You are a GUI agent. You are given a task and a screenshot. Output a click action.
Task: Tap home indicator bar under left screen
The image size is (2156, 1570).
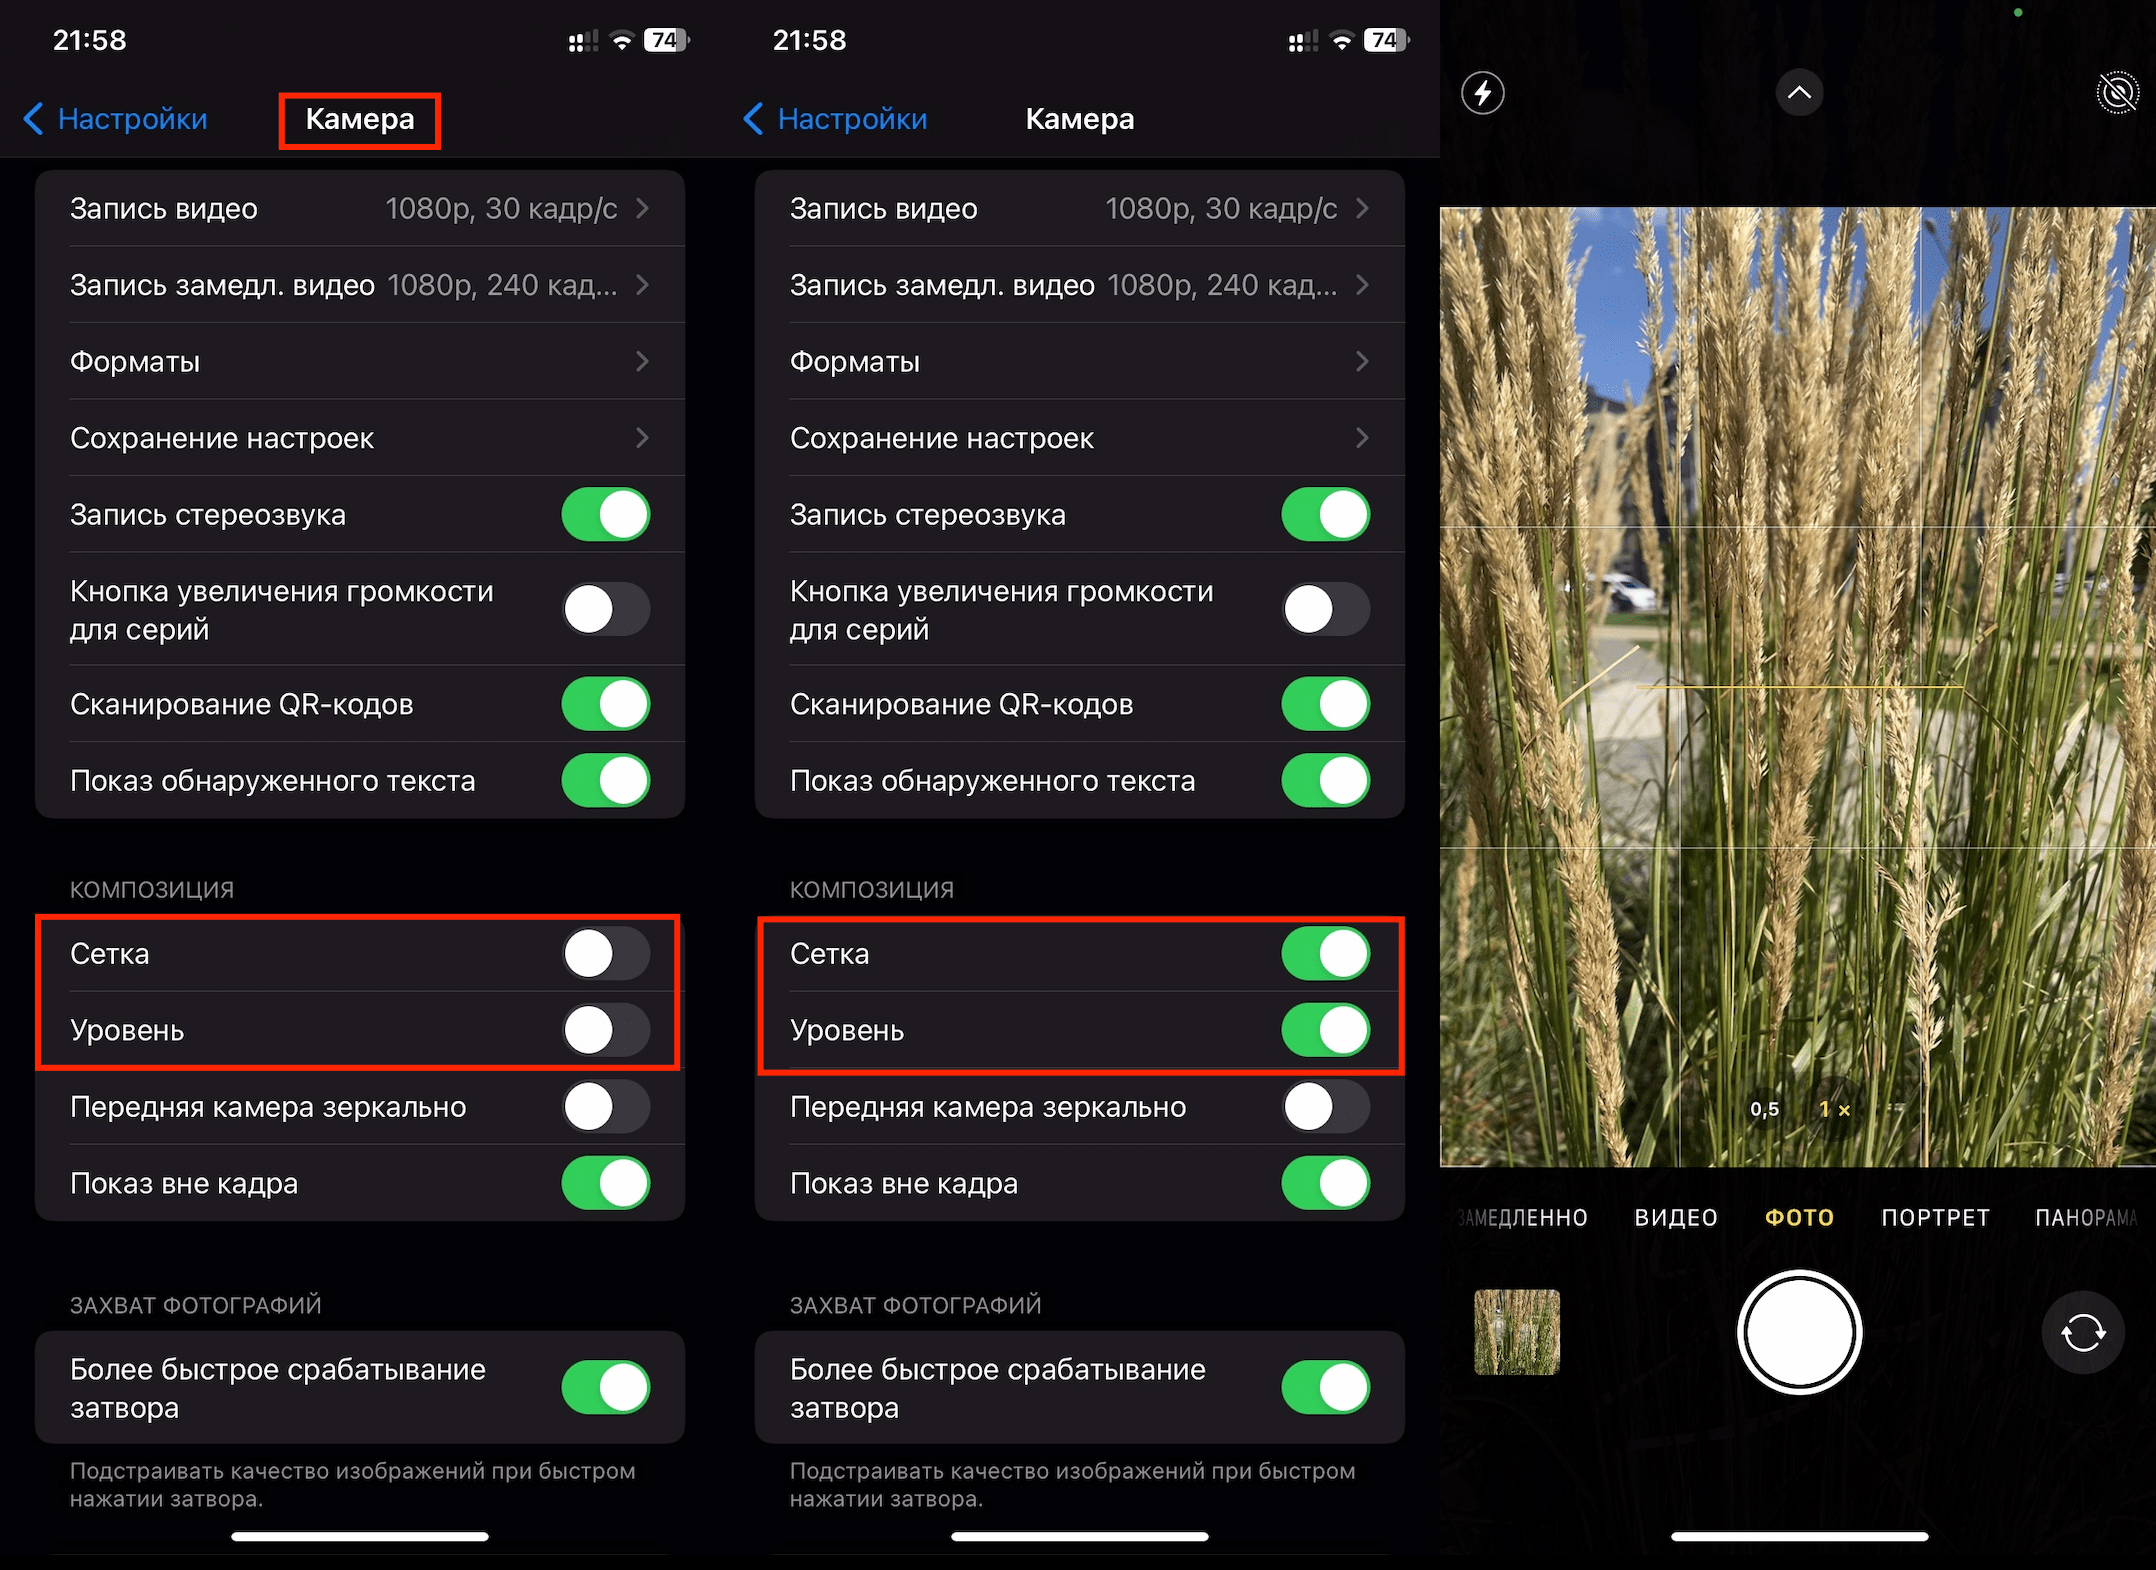tap(360, 1536)
